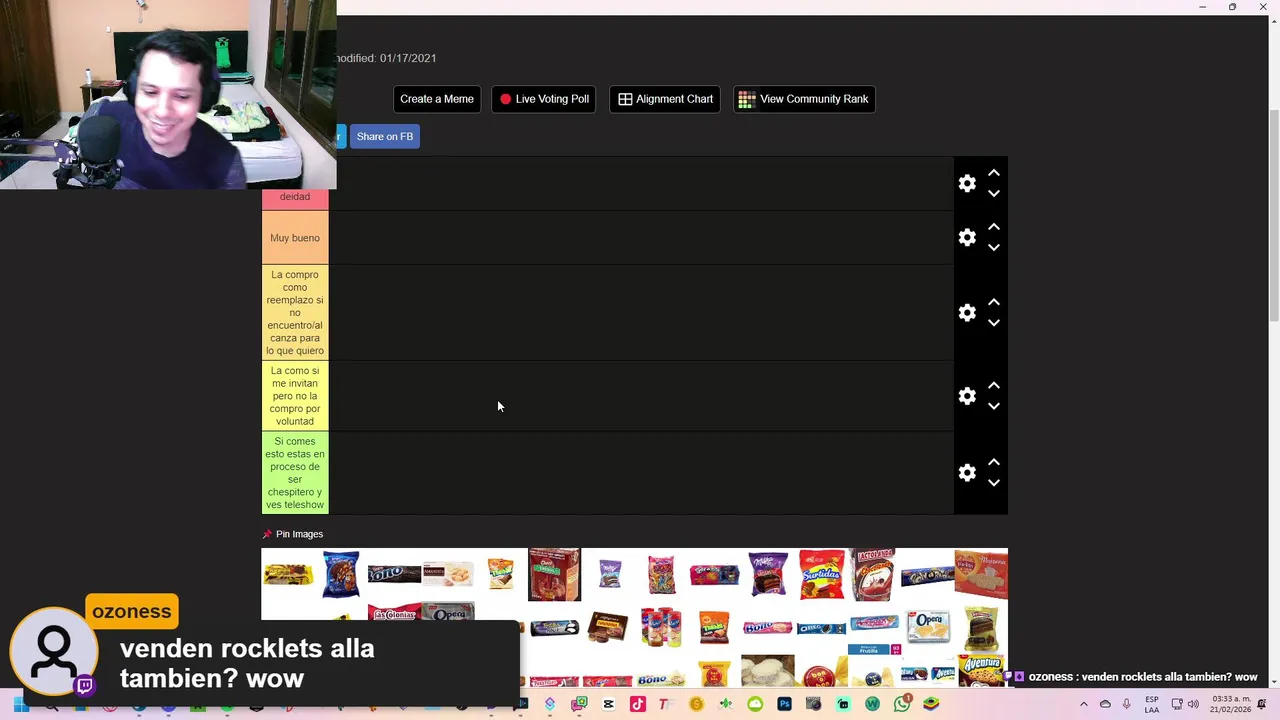Pick the small Milka cookie pack image
This screenshot has height=720, width=1280.
tap(609, 575)
